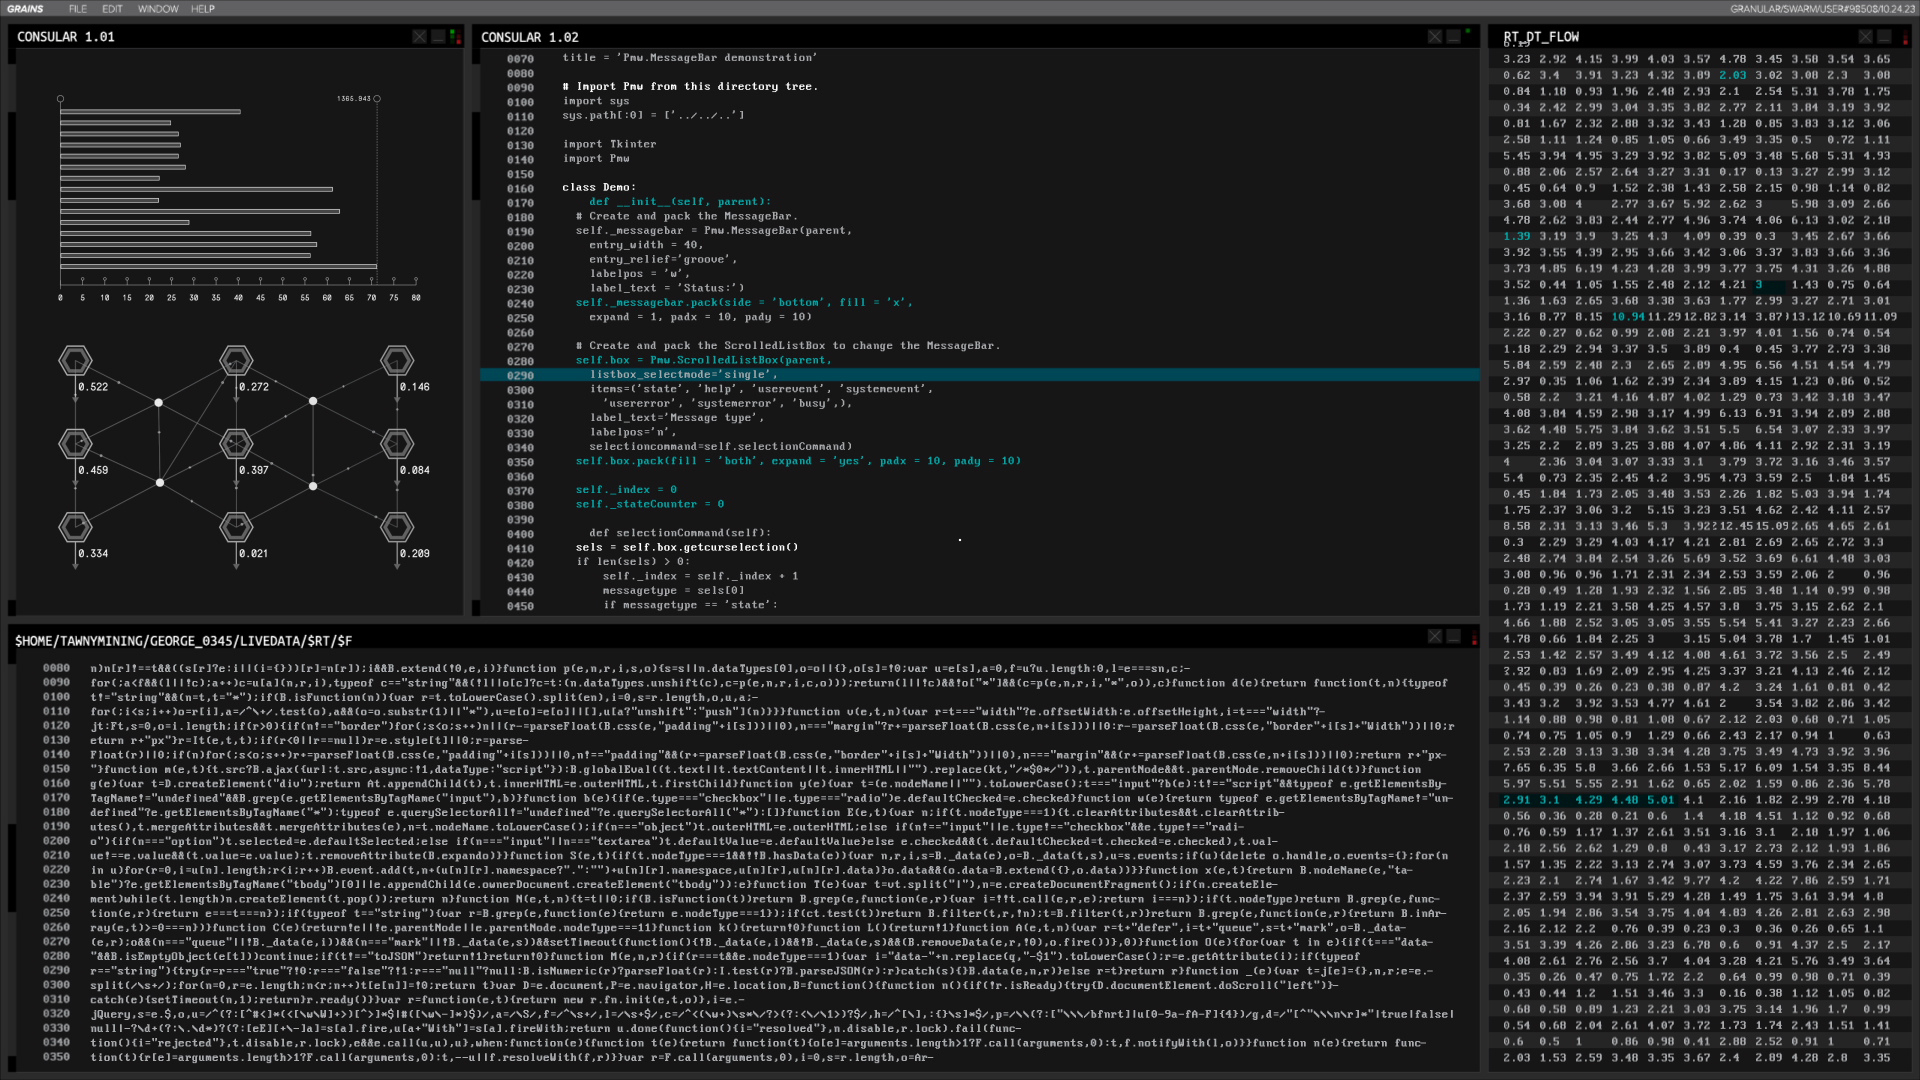The image size is (1920, 1080).
Task: Minimize the LIVEDATA path panel
Action: click(x=1453, y=637)
